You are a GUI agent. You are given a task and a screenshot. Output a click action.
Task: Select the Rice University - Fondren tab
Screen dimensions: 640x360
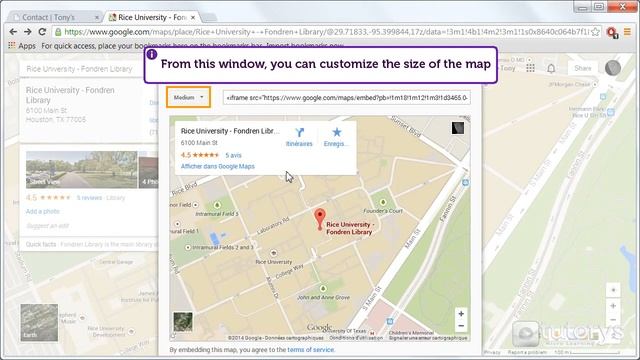[x=152, y=17]
